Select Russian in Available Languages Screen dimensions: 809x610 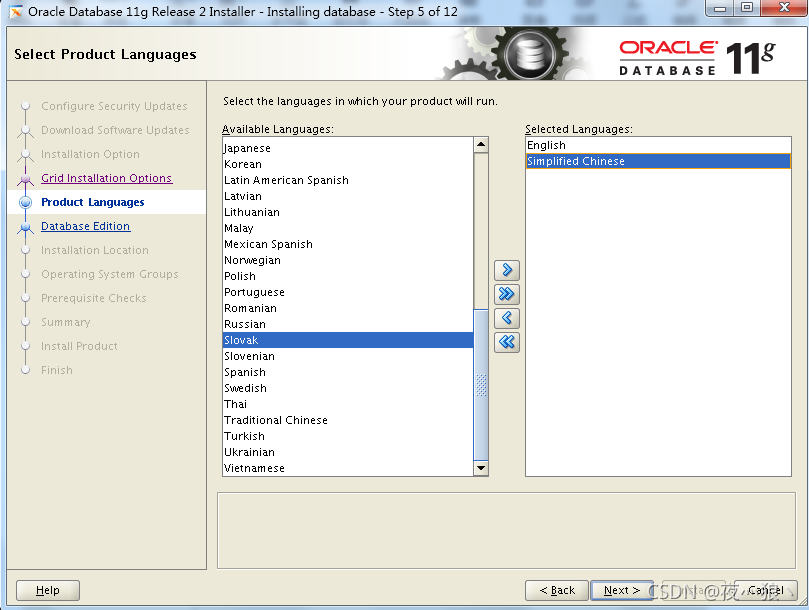pos(348,324)
